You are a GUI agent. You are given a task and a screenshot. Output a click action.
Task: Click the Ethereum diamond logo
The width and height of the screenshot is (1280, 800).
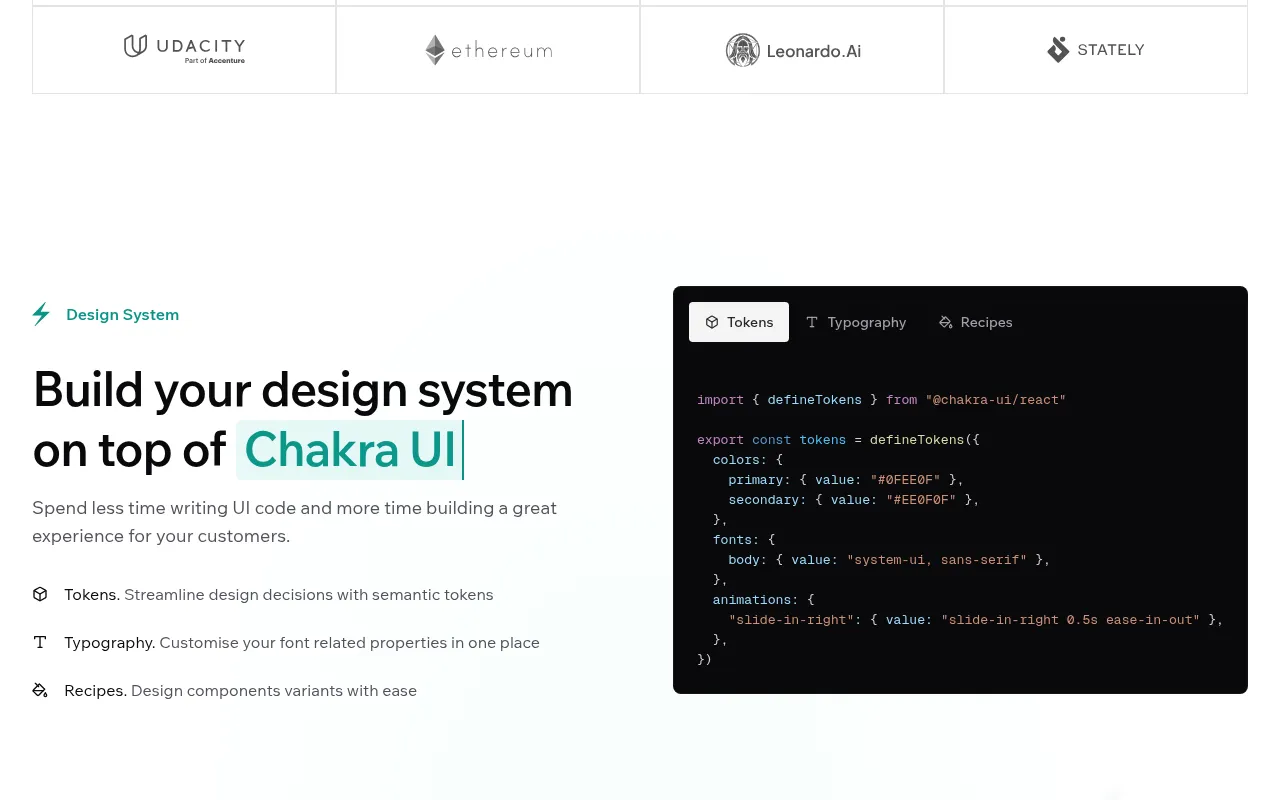(435, 50)
